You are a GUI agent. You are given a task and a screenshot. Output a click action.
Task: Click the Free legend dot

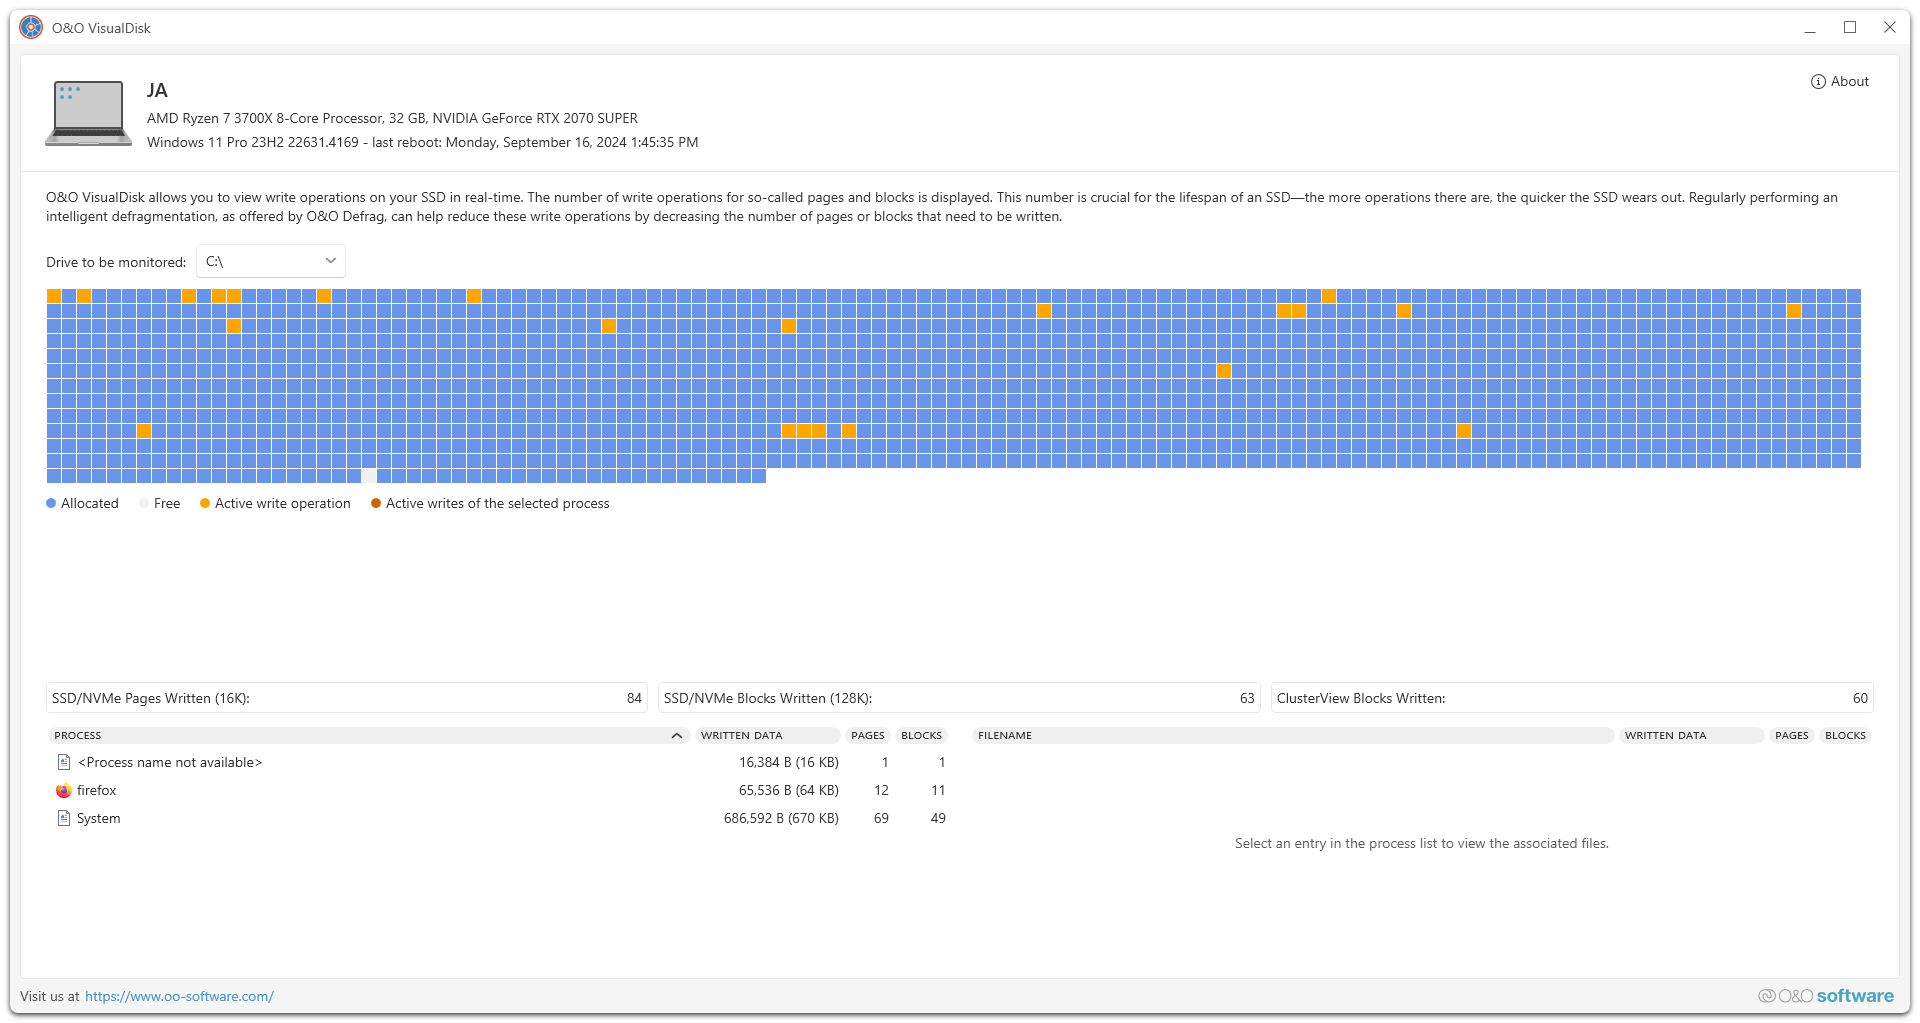click(144, 503)
